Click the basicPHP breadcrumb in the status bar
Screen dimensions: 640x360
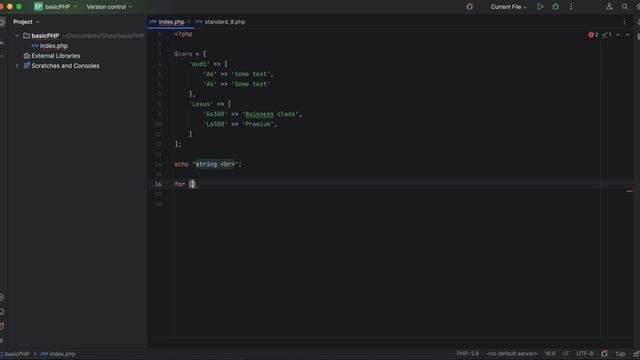(x=17, y=354)
